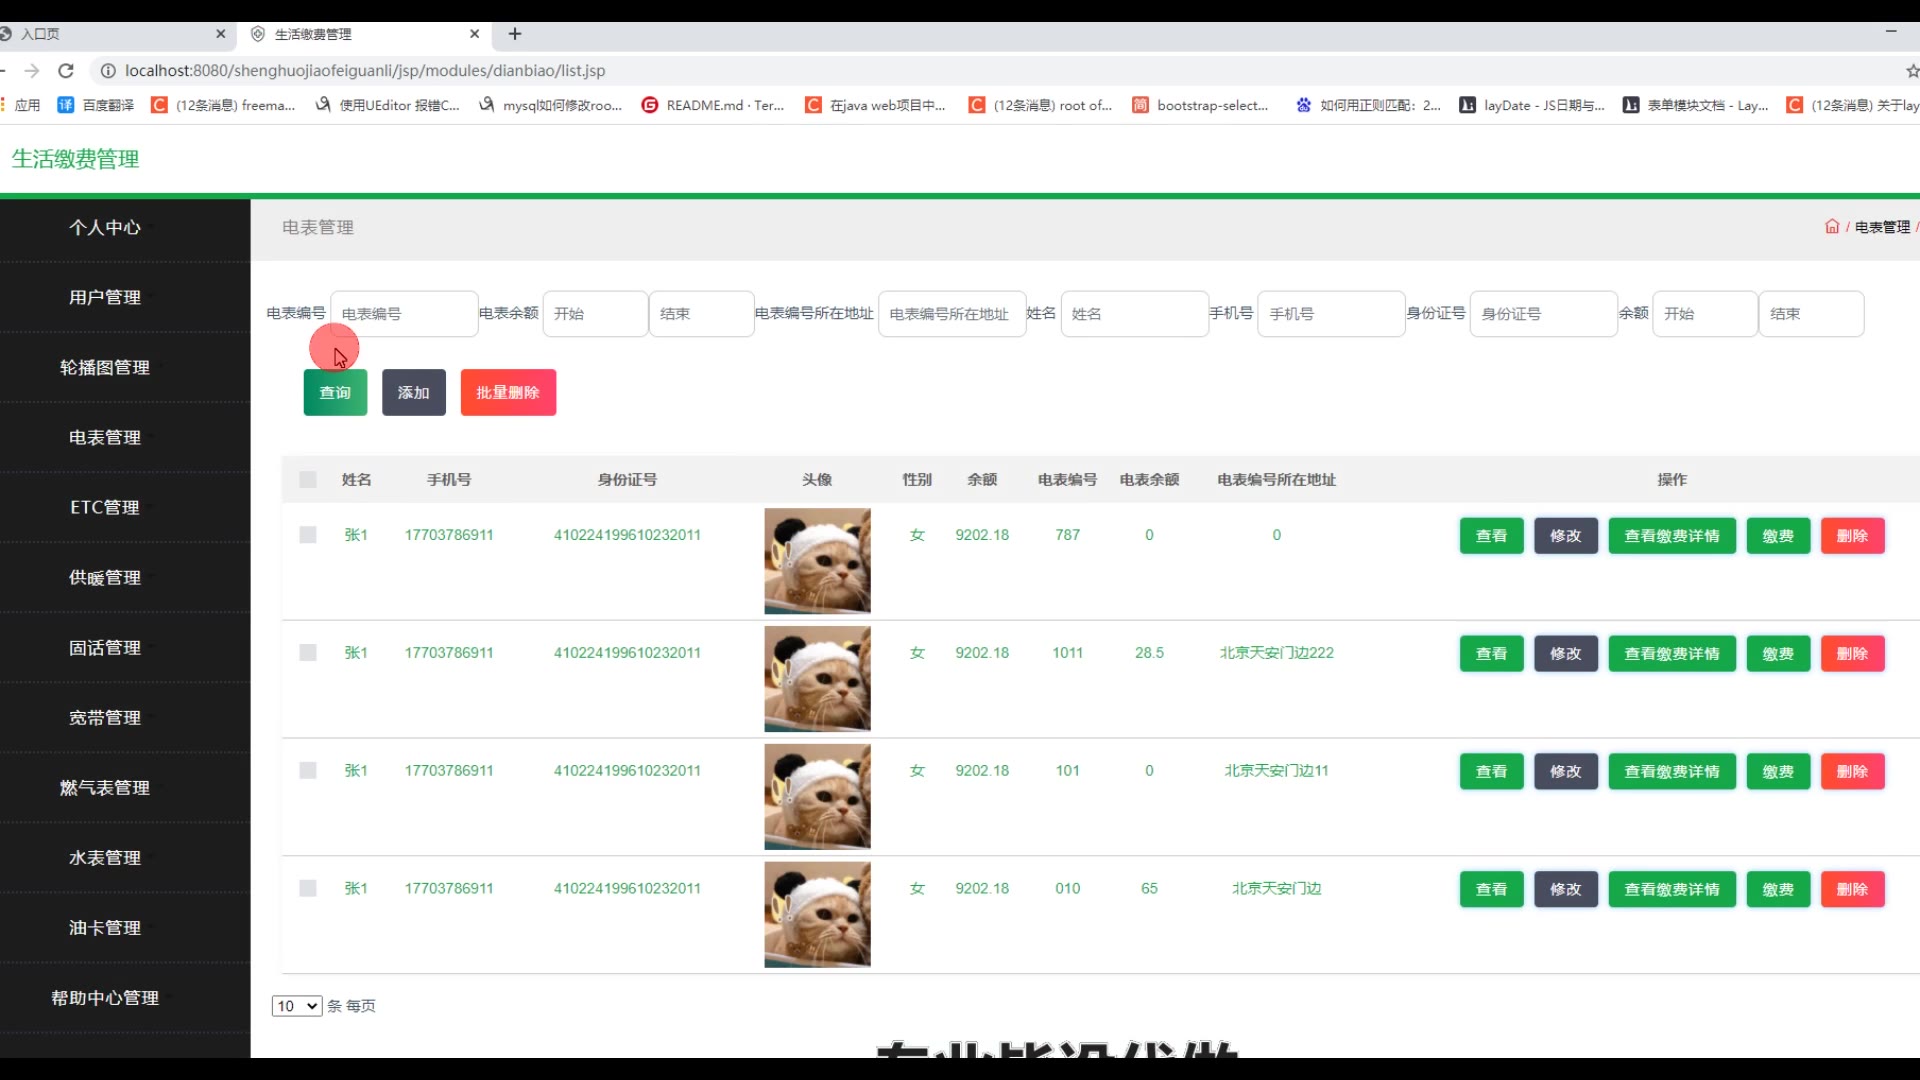This screenshot has height=1080, width=1920.
Task: Close the 入口页 tab
Action: [x=221, y=34]
